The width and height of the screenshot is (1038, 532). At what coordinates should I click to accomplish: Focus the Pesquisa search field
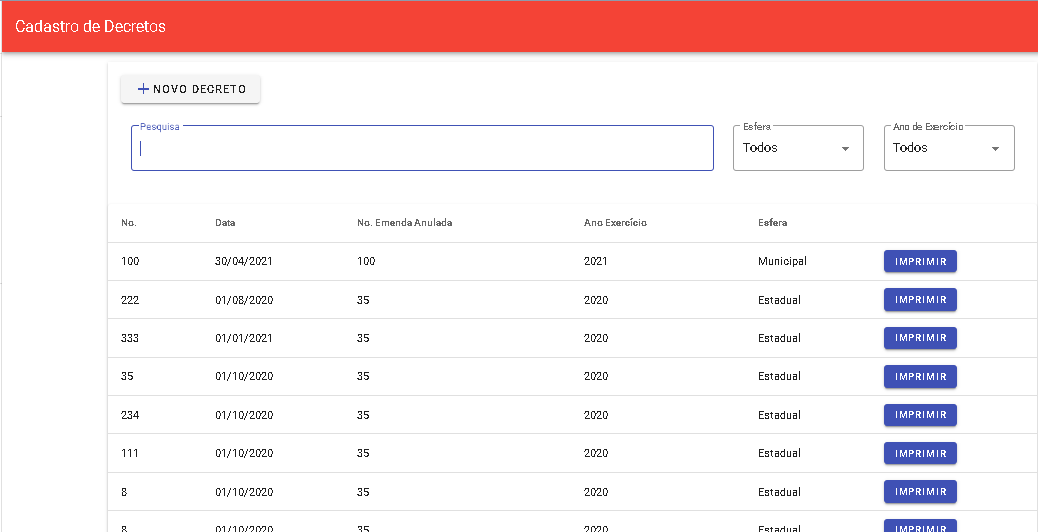coord(422,148)
